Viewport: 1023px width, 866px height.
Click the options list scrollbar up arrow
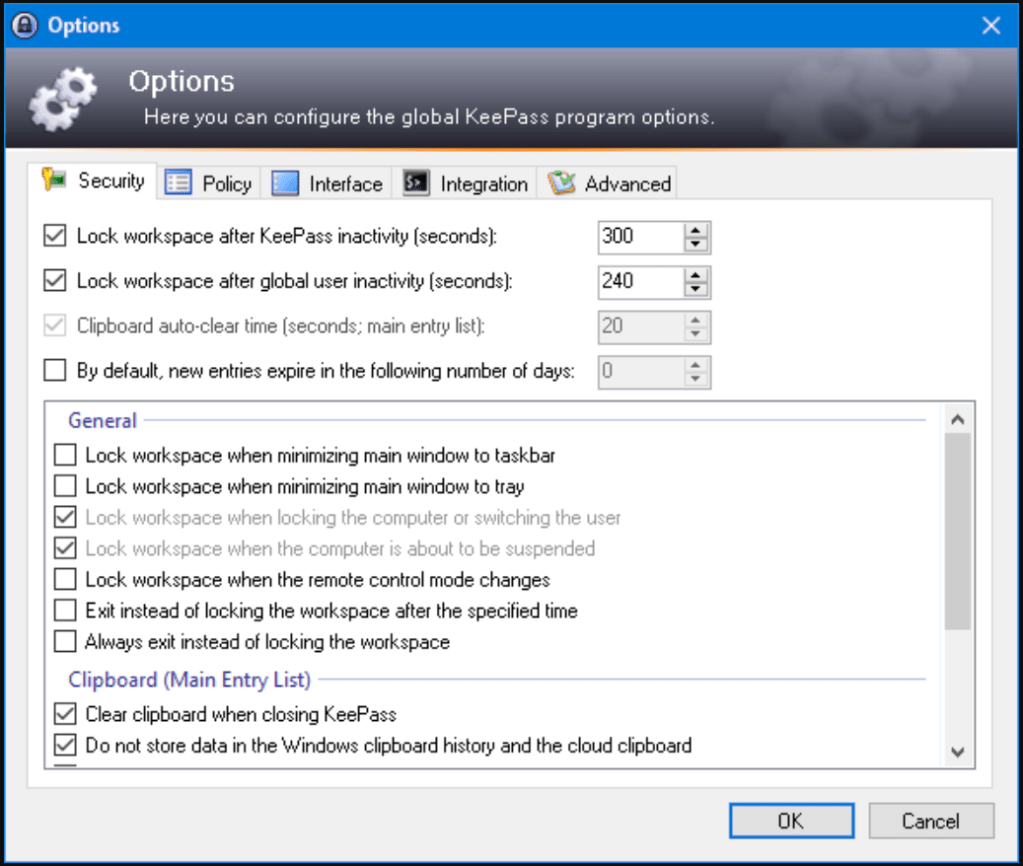[x=957, y=420]
